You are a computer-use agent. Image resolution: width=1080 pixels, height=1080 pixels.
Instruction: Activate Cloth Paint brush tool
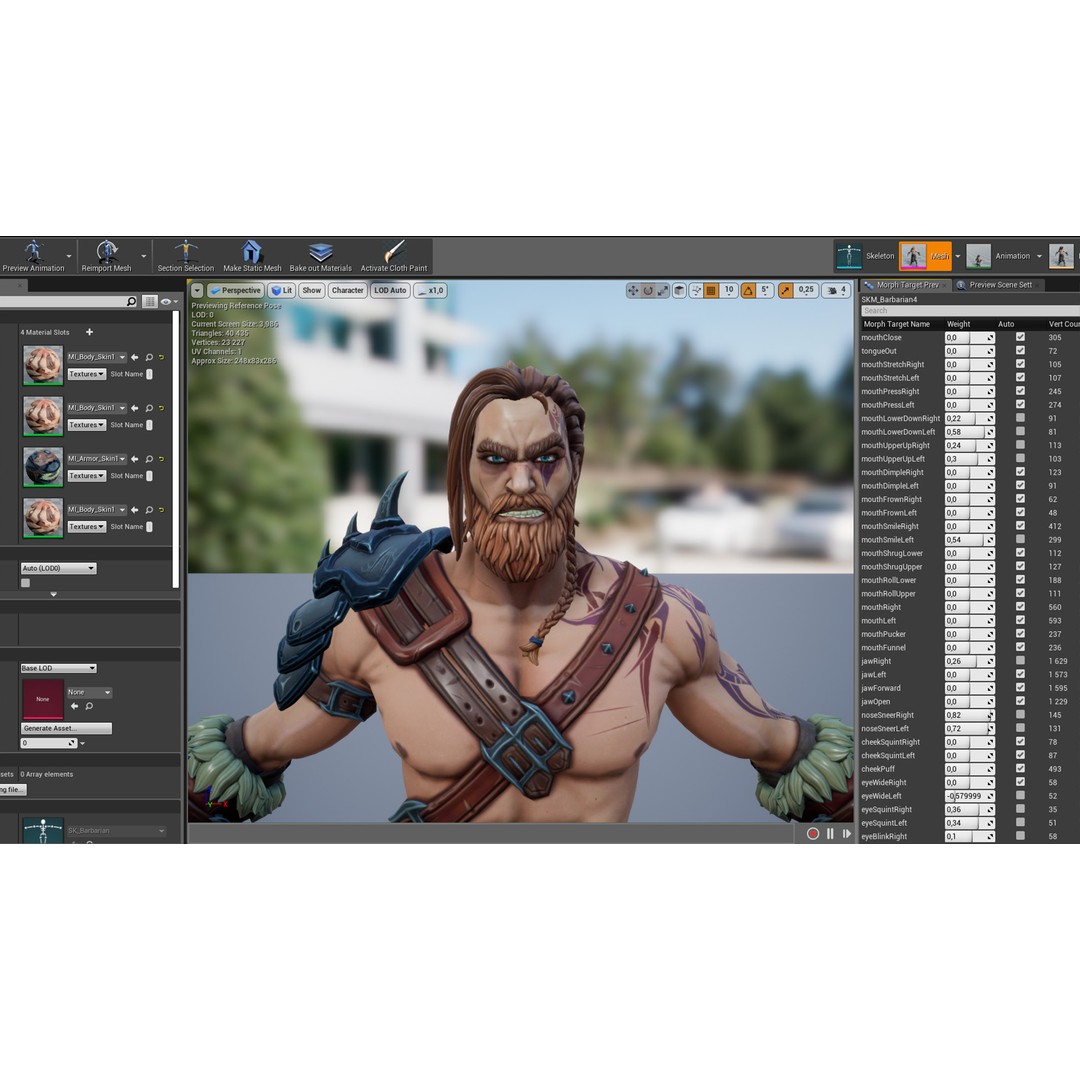(394, 256)
